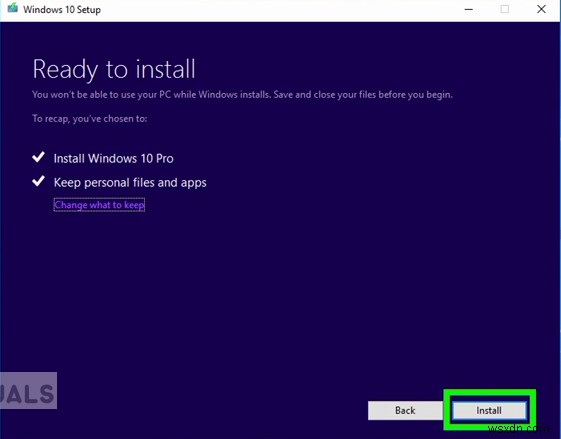561x439 pixels.
Task: Click the 'Windows 10 Setup' window title text
Action: point(62,10)
